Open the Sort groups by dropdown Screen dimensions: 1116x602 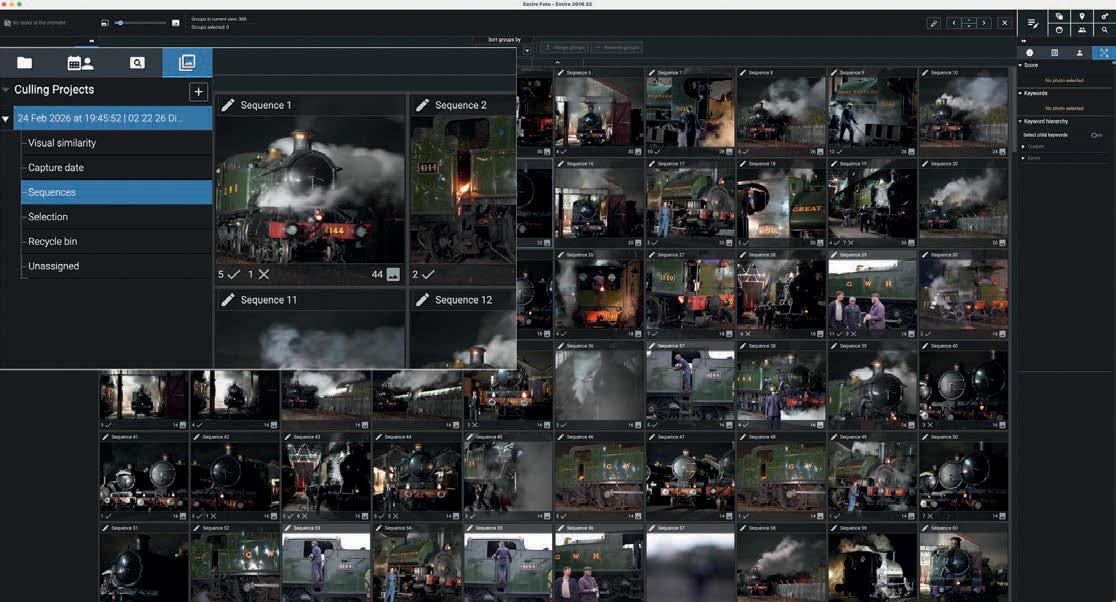(527, 51)
